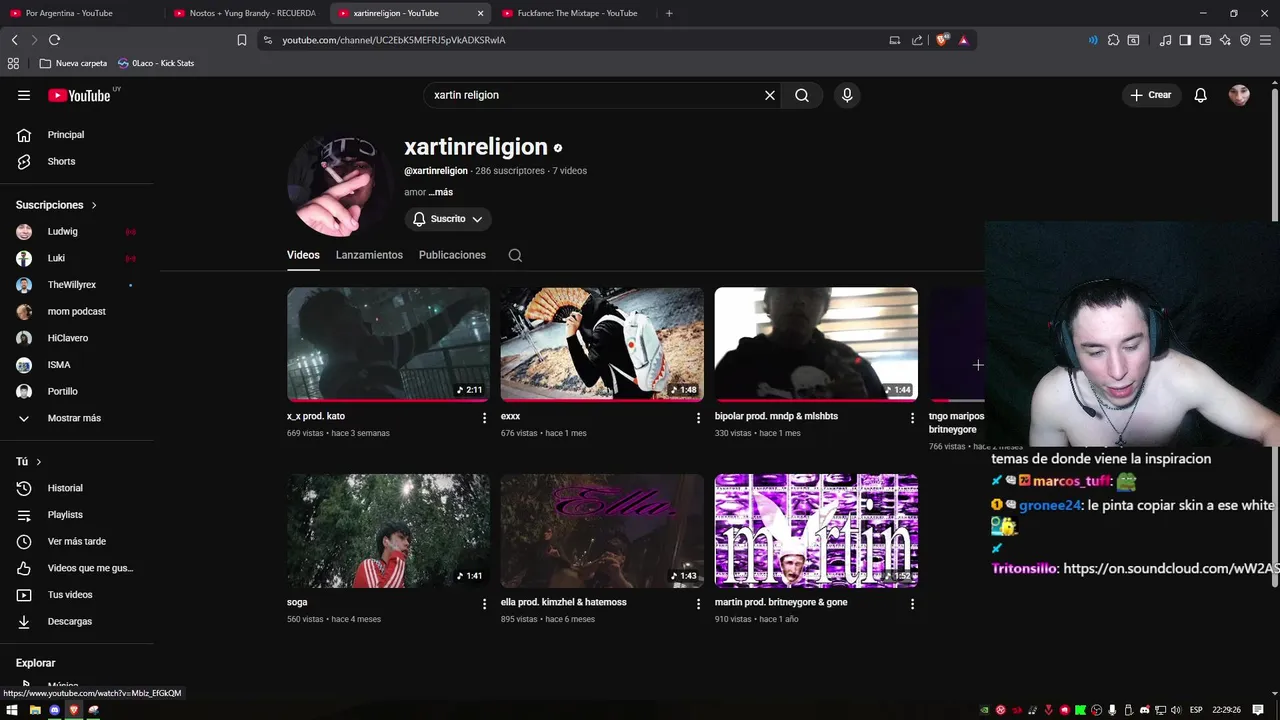Click the Brave Shields lion icon

[942, 40]
